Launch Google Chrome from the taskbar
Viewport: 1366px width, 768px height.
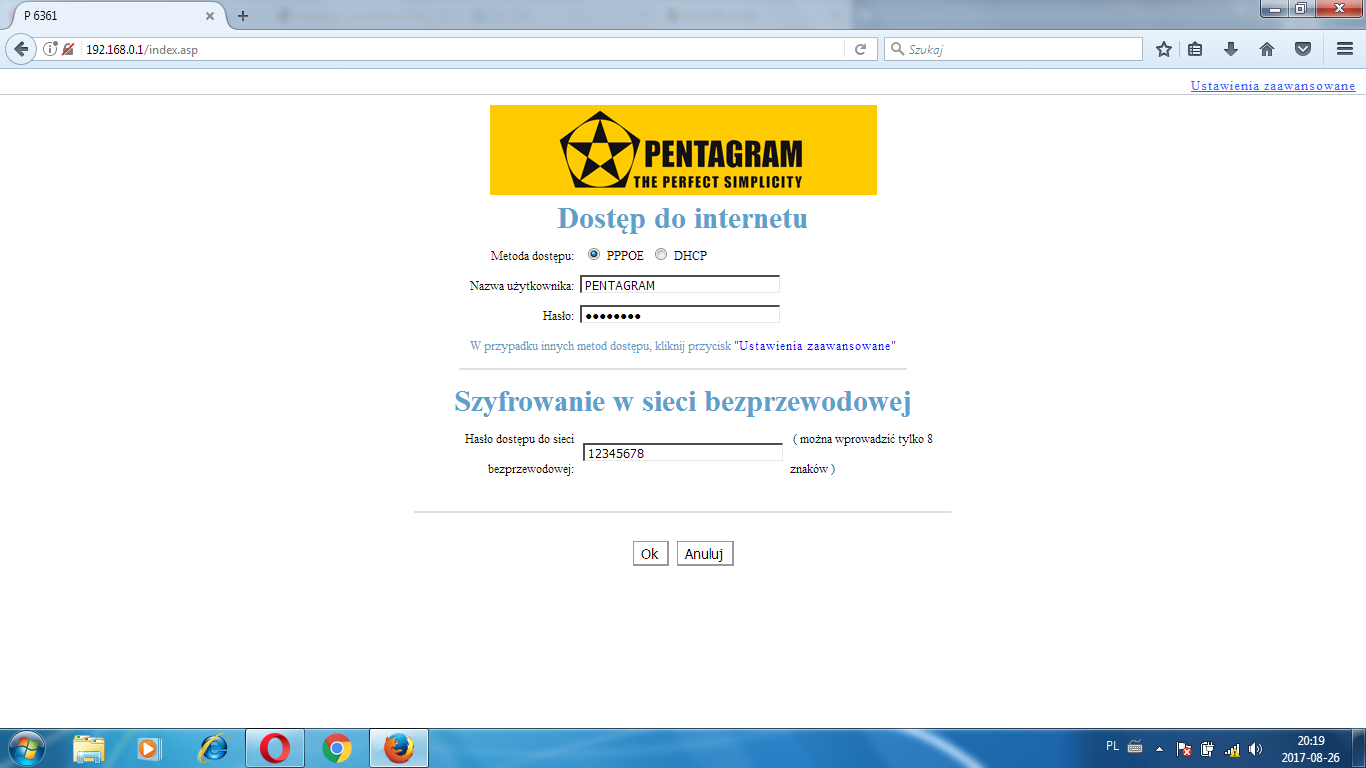pyautogui.click(x=337, y=748)
